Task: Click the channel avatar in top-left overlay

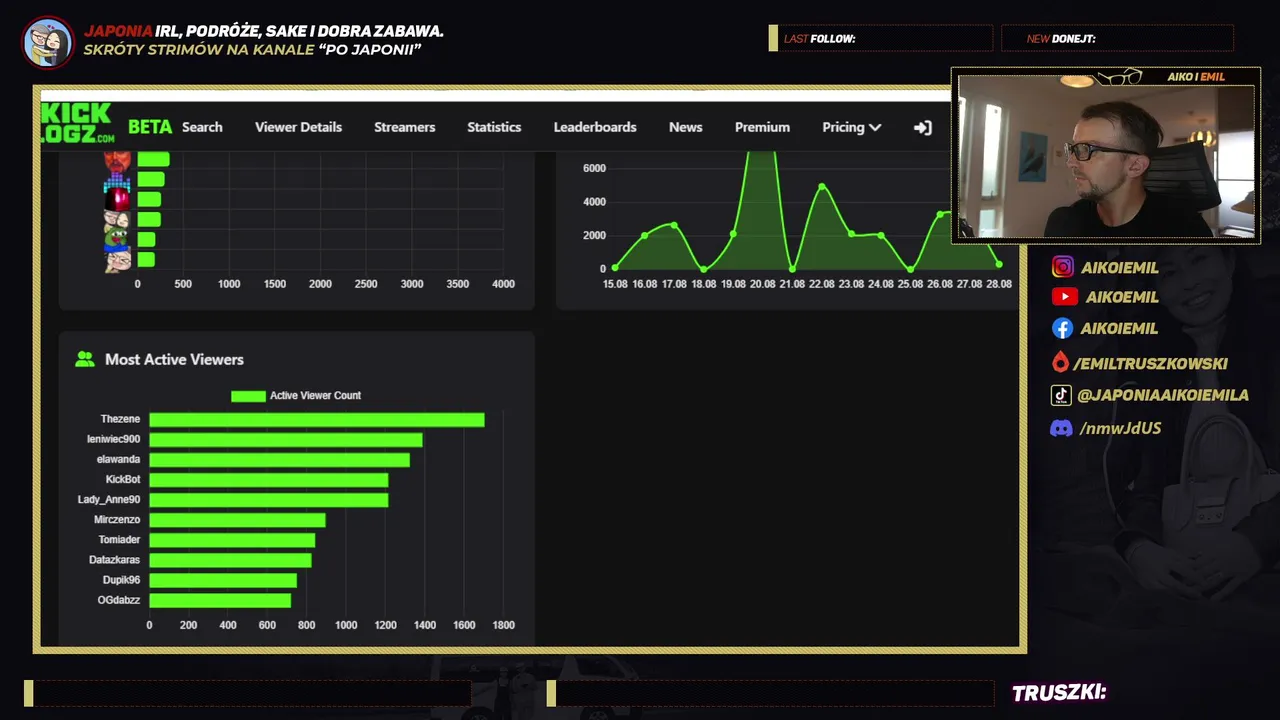Action: click(48, 42)
